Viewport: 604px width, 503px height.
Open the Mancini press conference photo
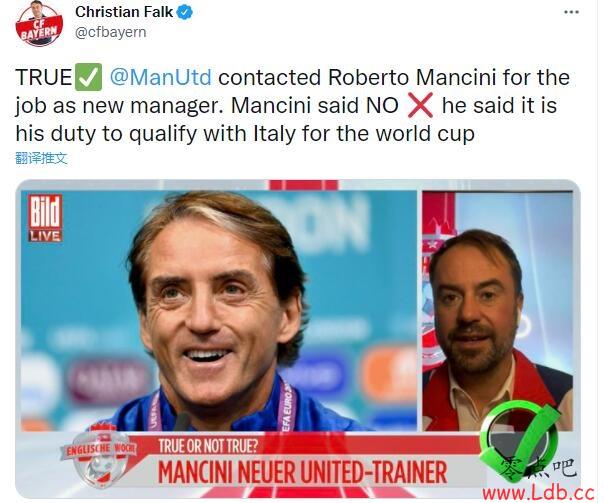219,310
